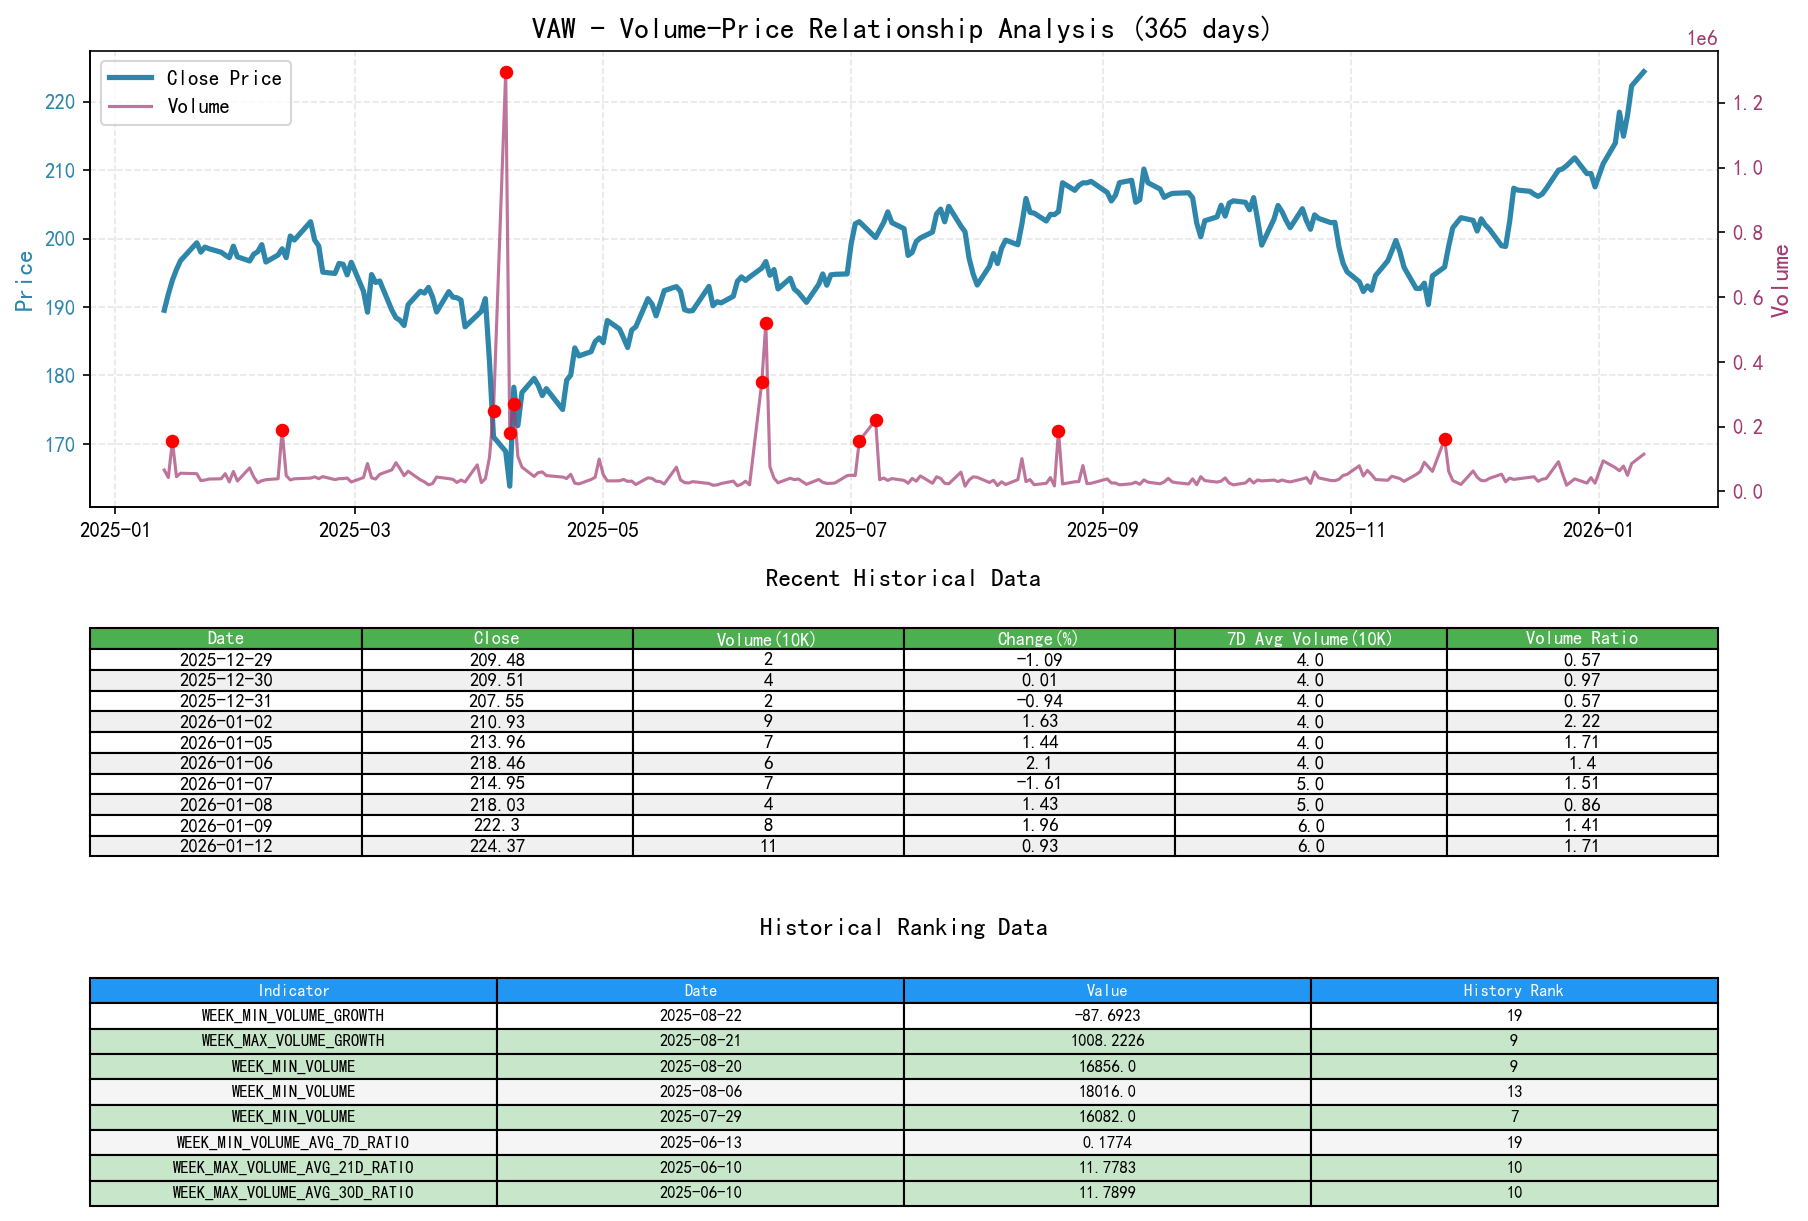This screenshot has height=1221, width=1808.
Task: Click the Recent Historical Data section heading
Action: click(902, 578)
